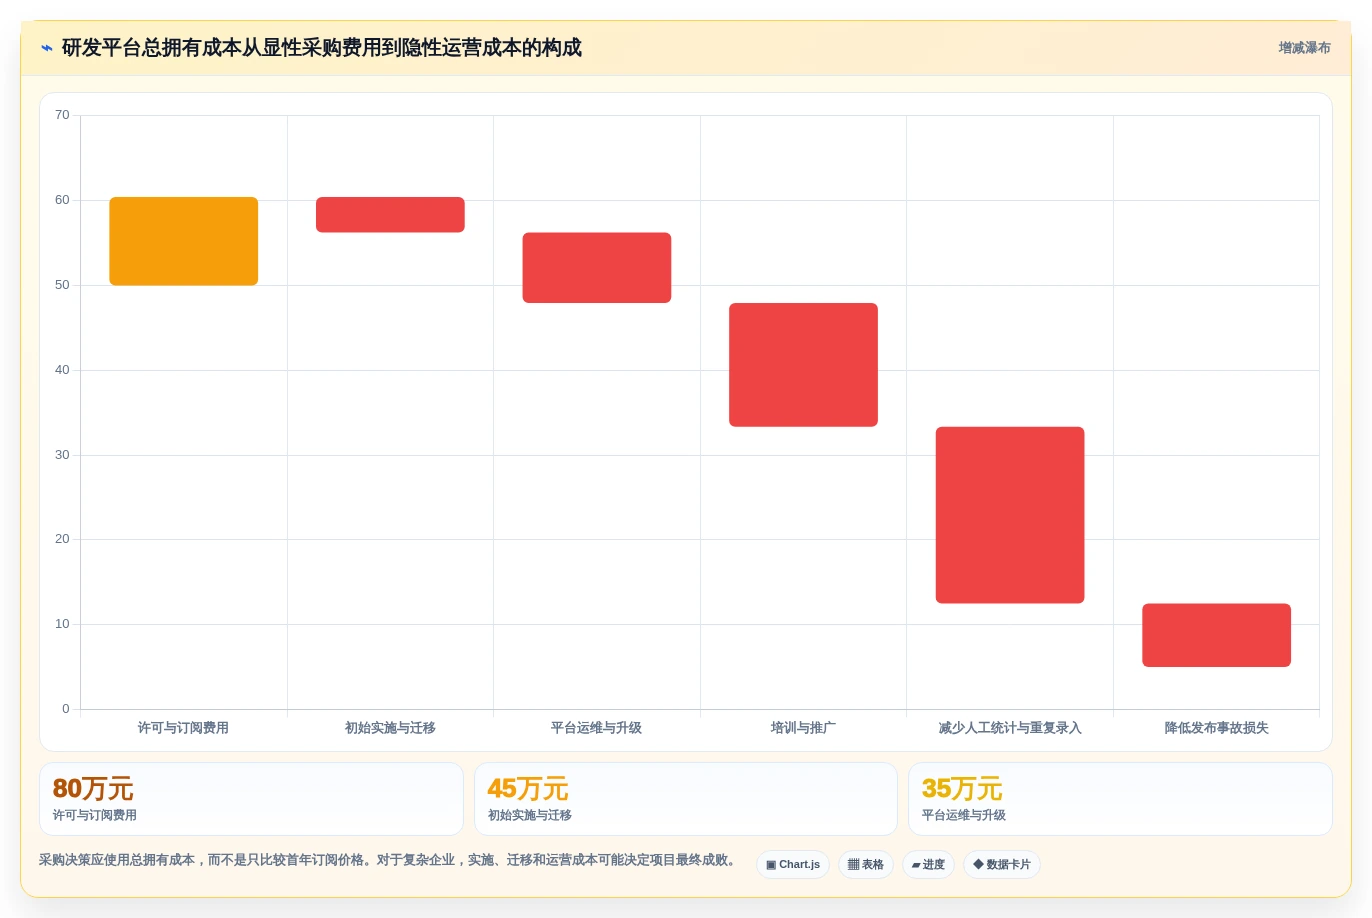The height and width of the screenshot is (918, 1372).
Task: Click the y-axis value 10
Action: [x=62, y=624]
